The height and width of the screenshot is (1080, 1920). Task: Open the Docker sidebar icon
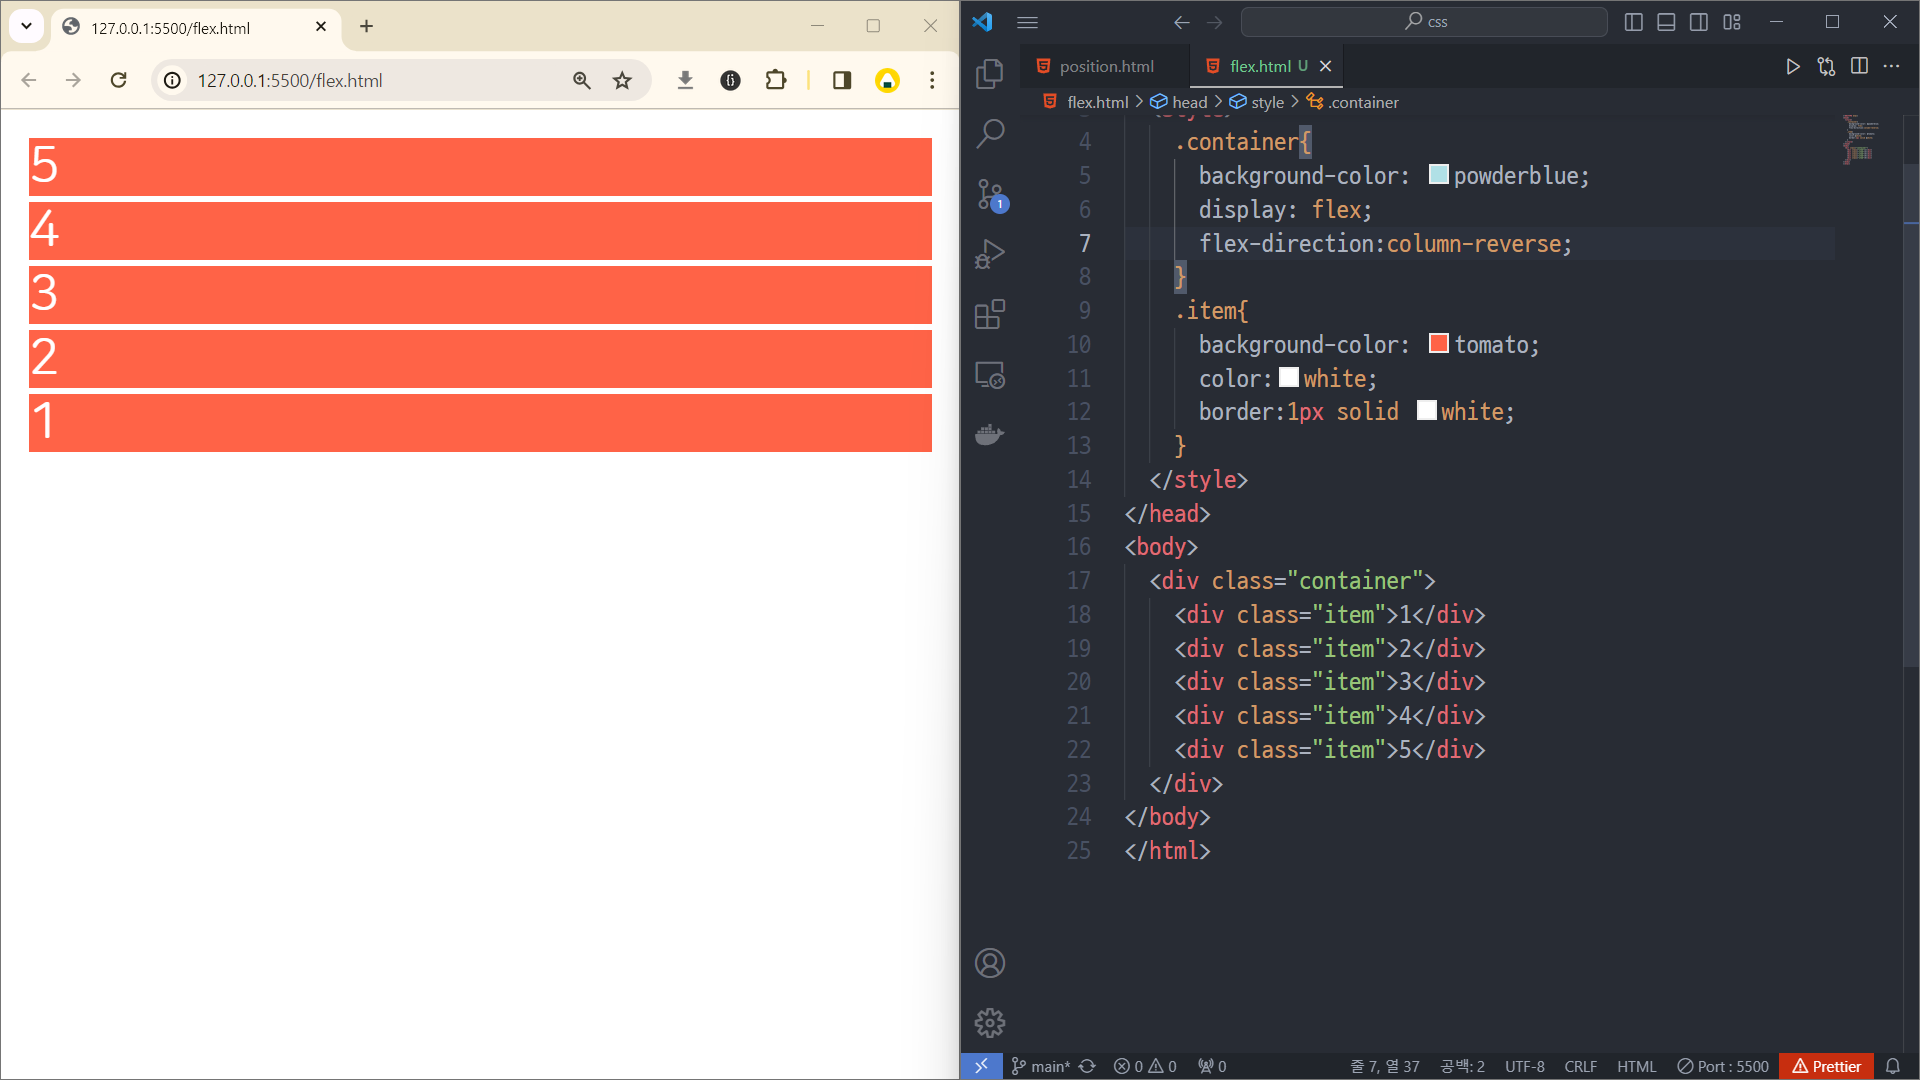[x=989, y=435]
